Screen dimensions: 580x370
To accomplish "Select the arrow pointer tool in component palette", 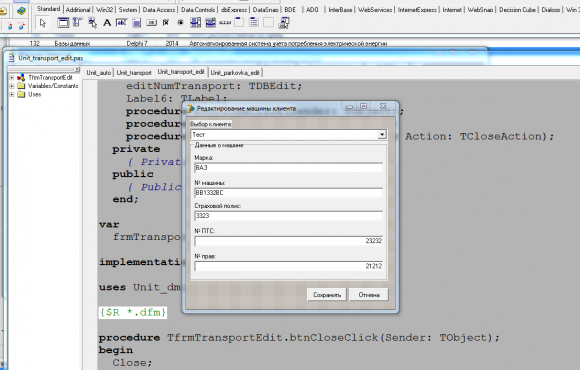I will point(43,23).
